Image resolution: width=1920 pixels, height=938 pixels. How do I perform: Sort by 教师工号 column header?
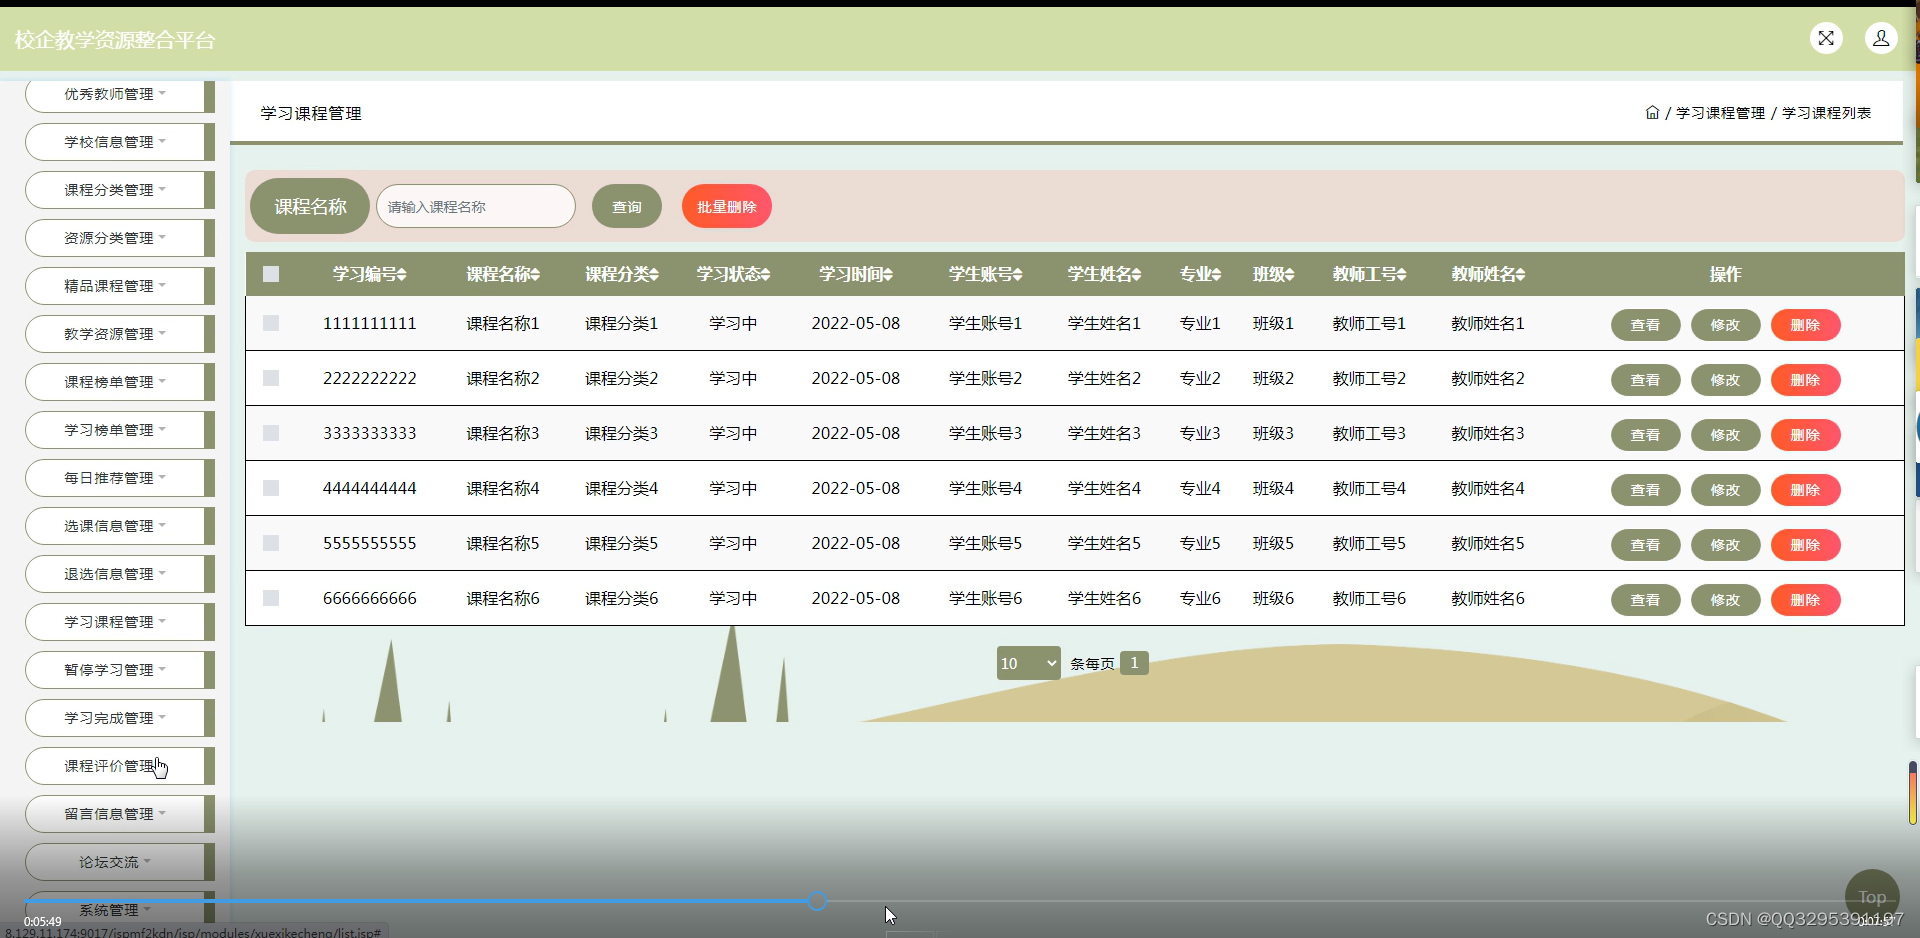pos(1370,274)
